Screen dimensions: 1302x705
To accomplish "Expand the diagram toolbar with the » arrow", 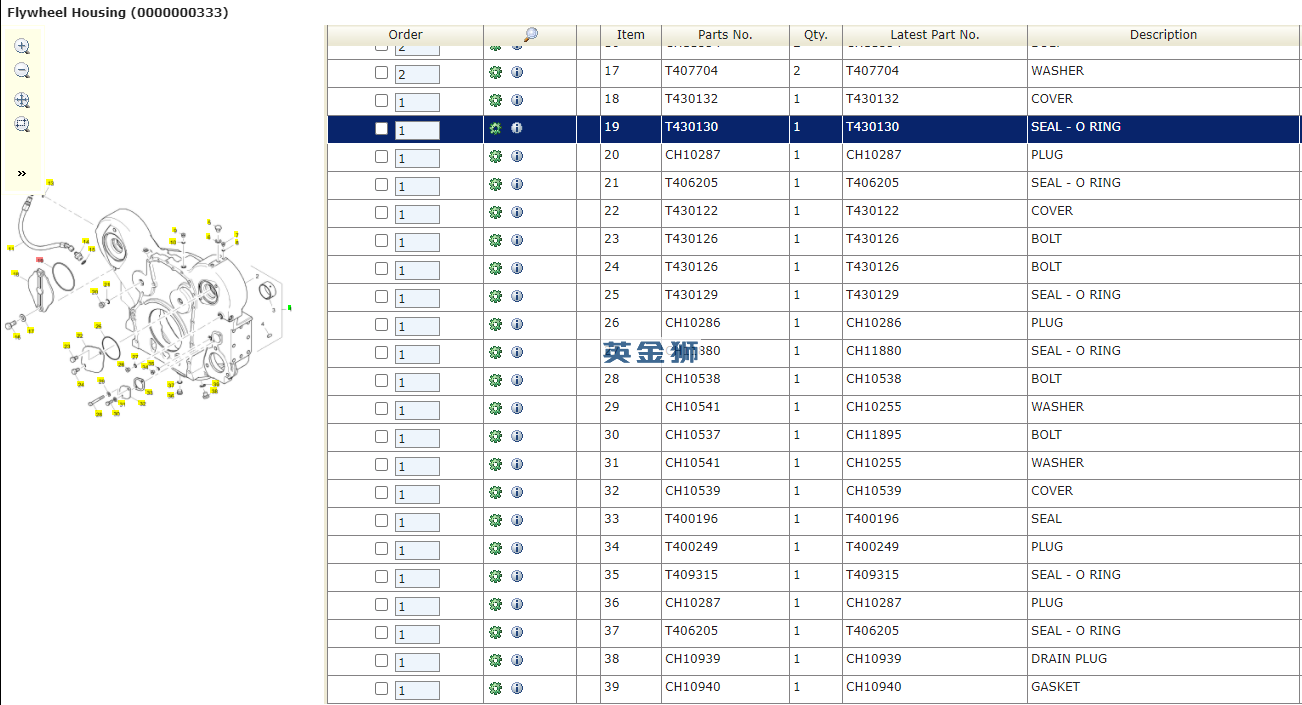I will (x=22, y=173).
